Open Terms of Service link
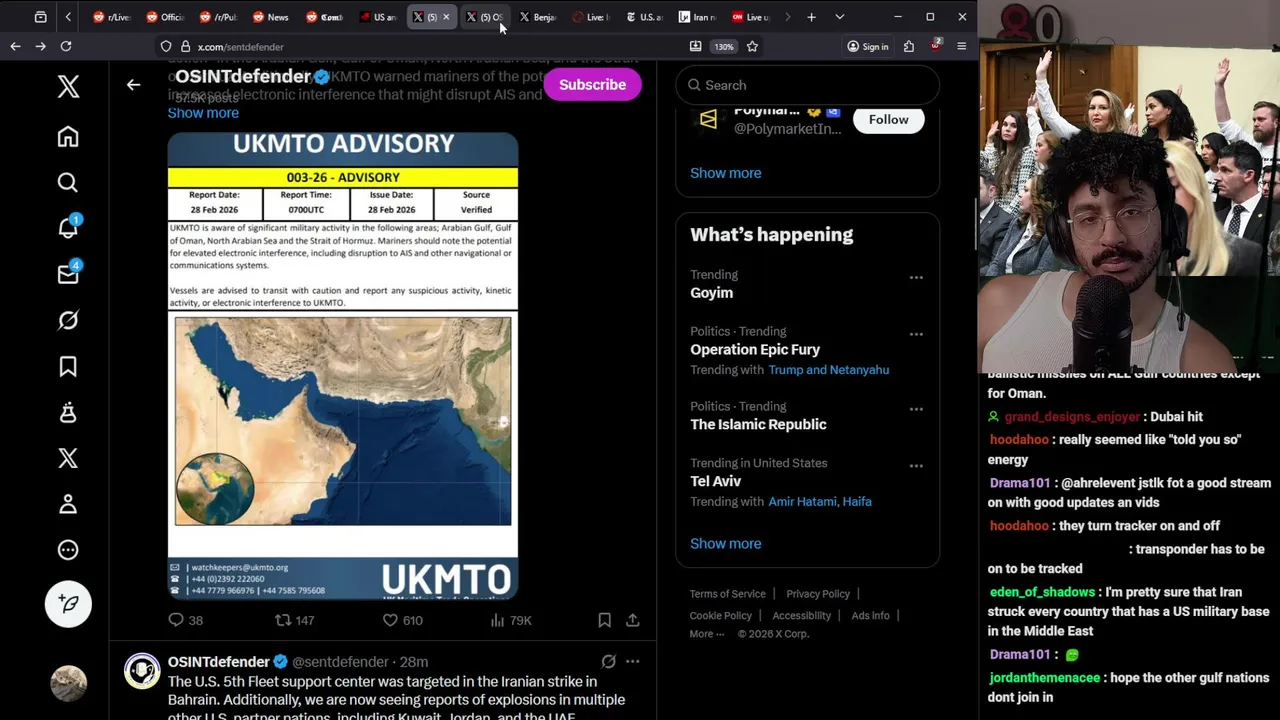Image resolution: width=1280 pixels, height=720 pixels. [x=727, y=594]
